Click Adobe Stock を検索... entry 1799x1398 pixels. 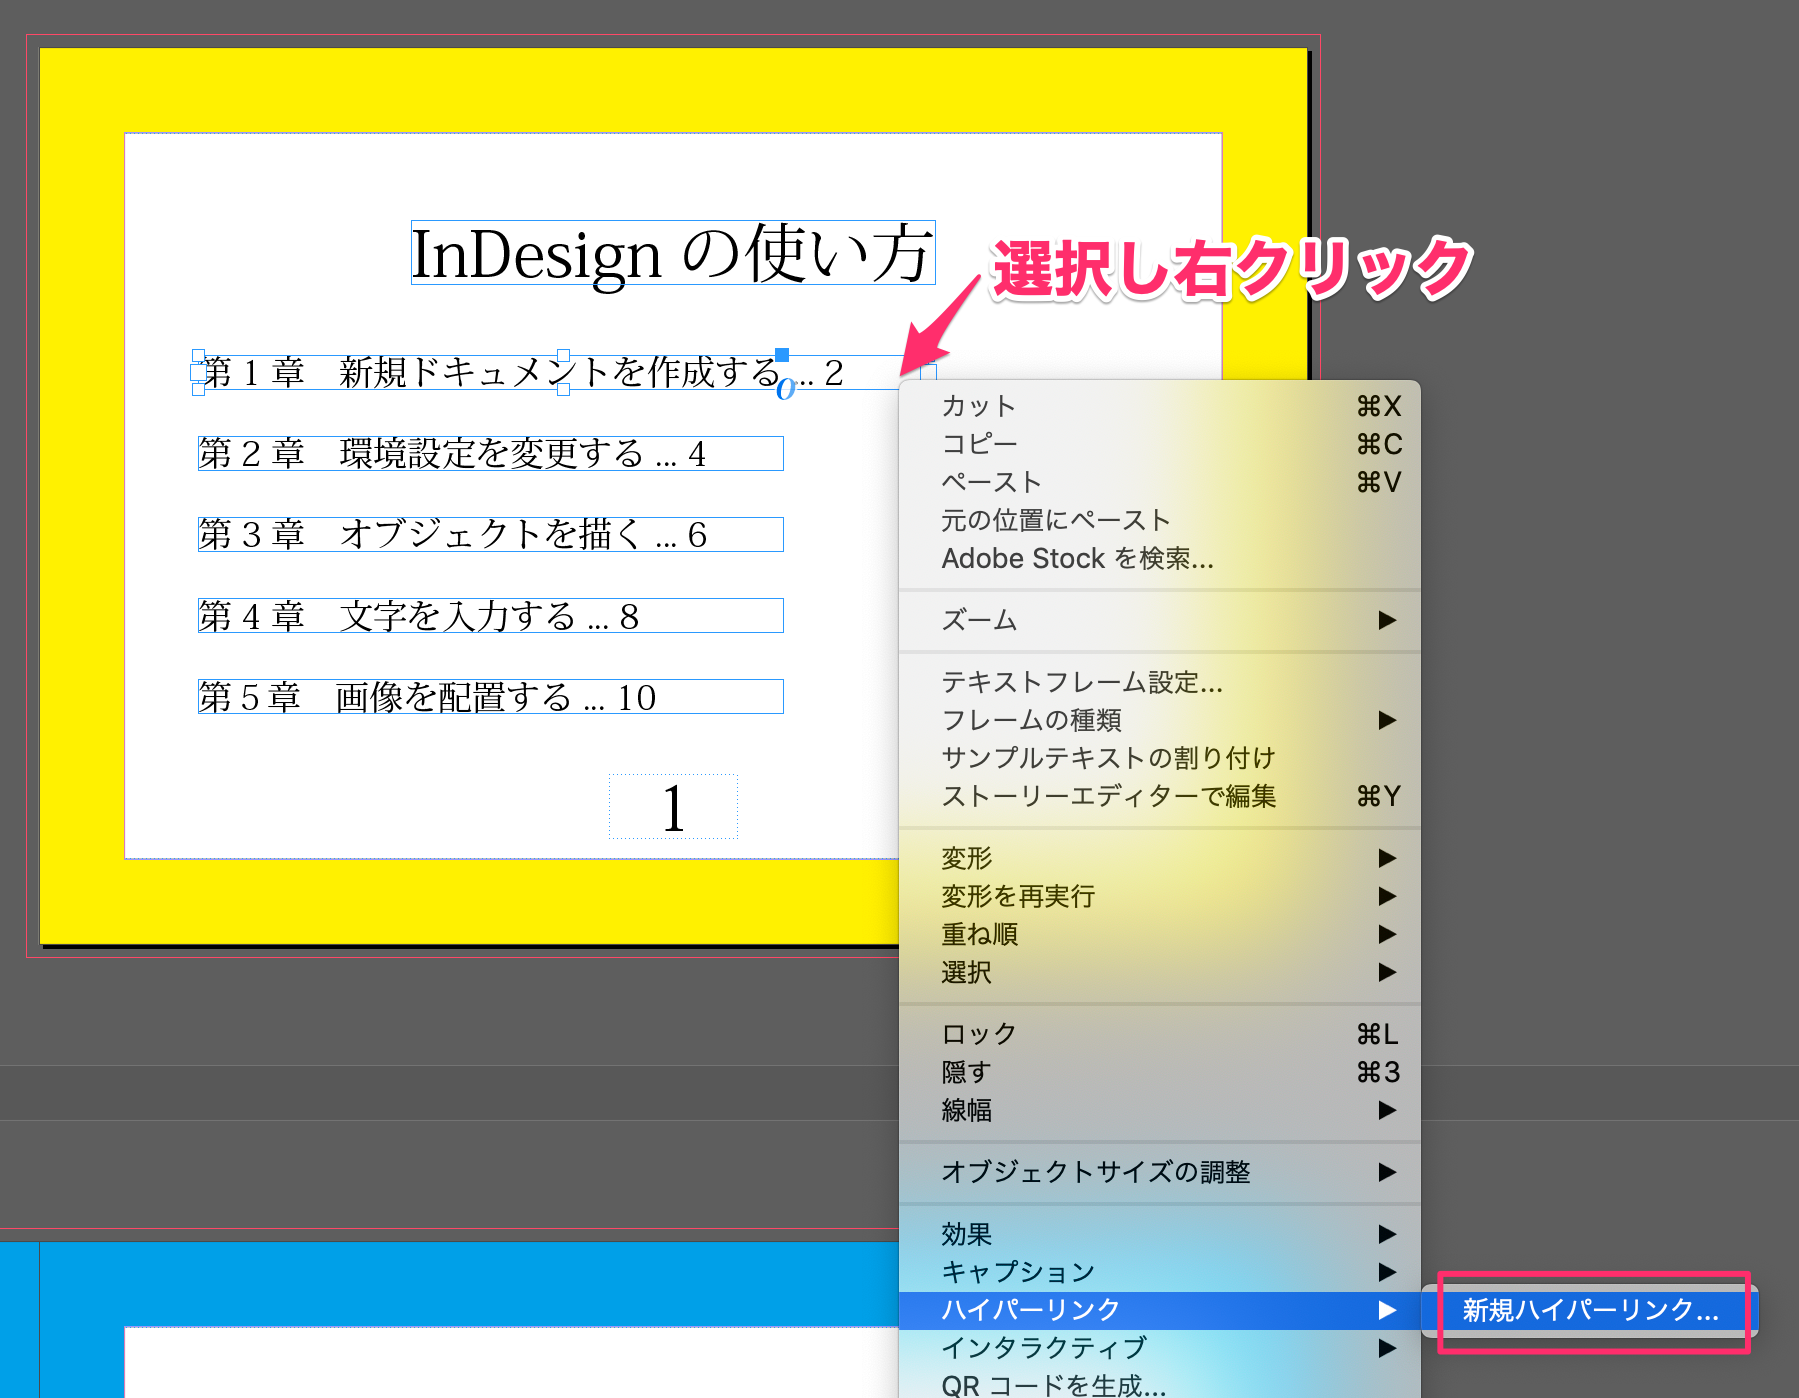pos(1160,558)
